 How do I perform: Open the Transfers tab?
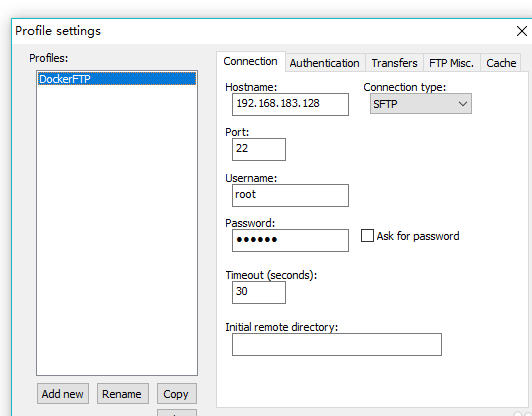pyautogui.click(x=394, y=63)
